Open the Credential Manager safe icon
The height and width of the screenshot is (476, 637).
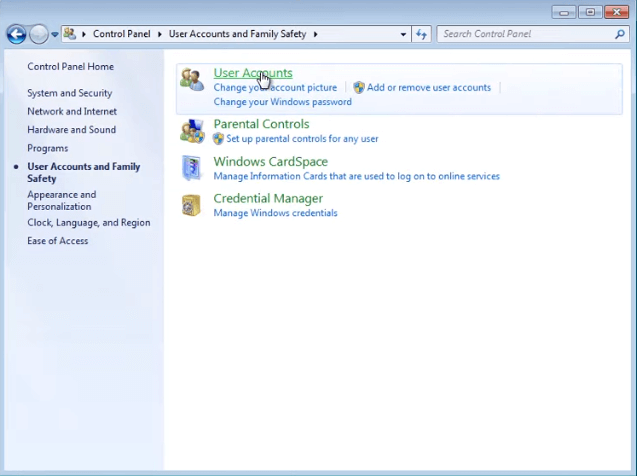pos(191,205)
